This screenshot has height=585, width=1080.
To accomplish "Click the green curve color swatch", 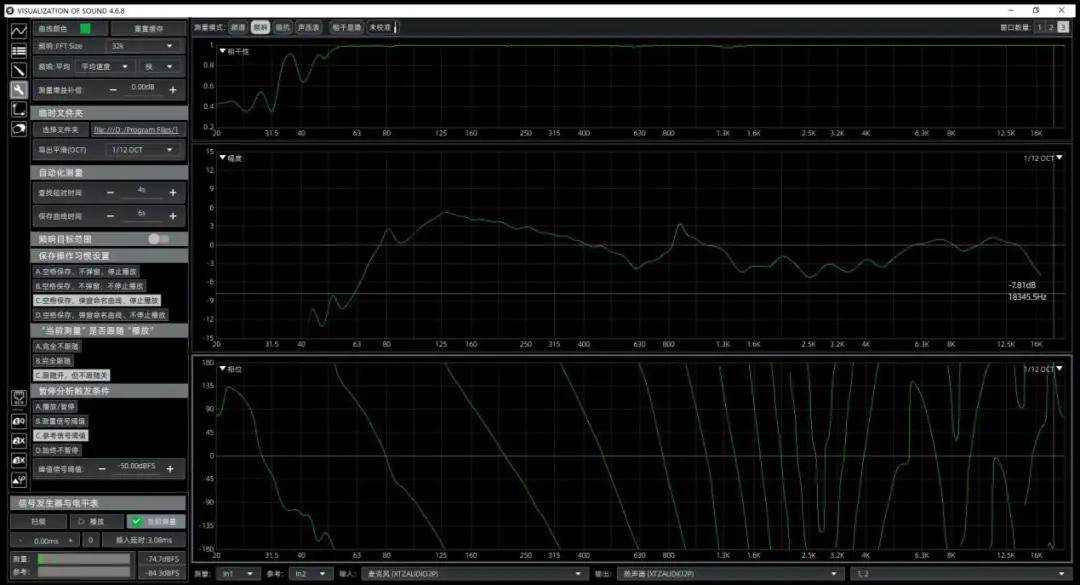I will click(x=86, y=28).
